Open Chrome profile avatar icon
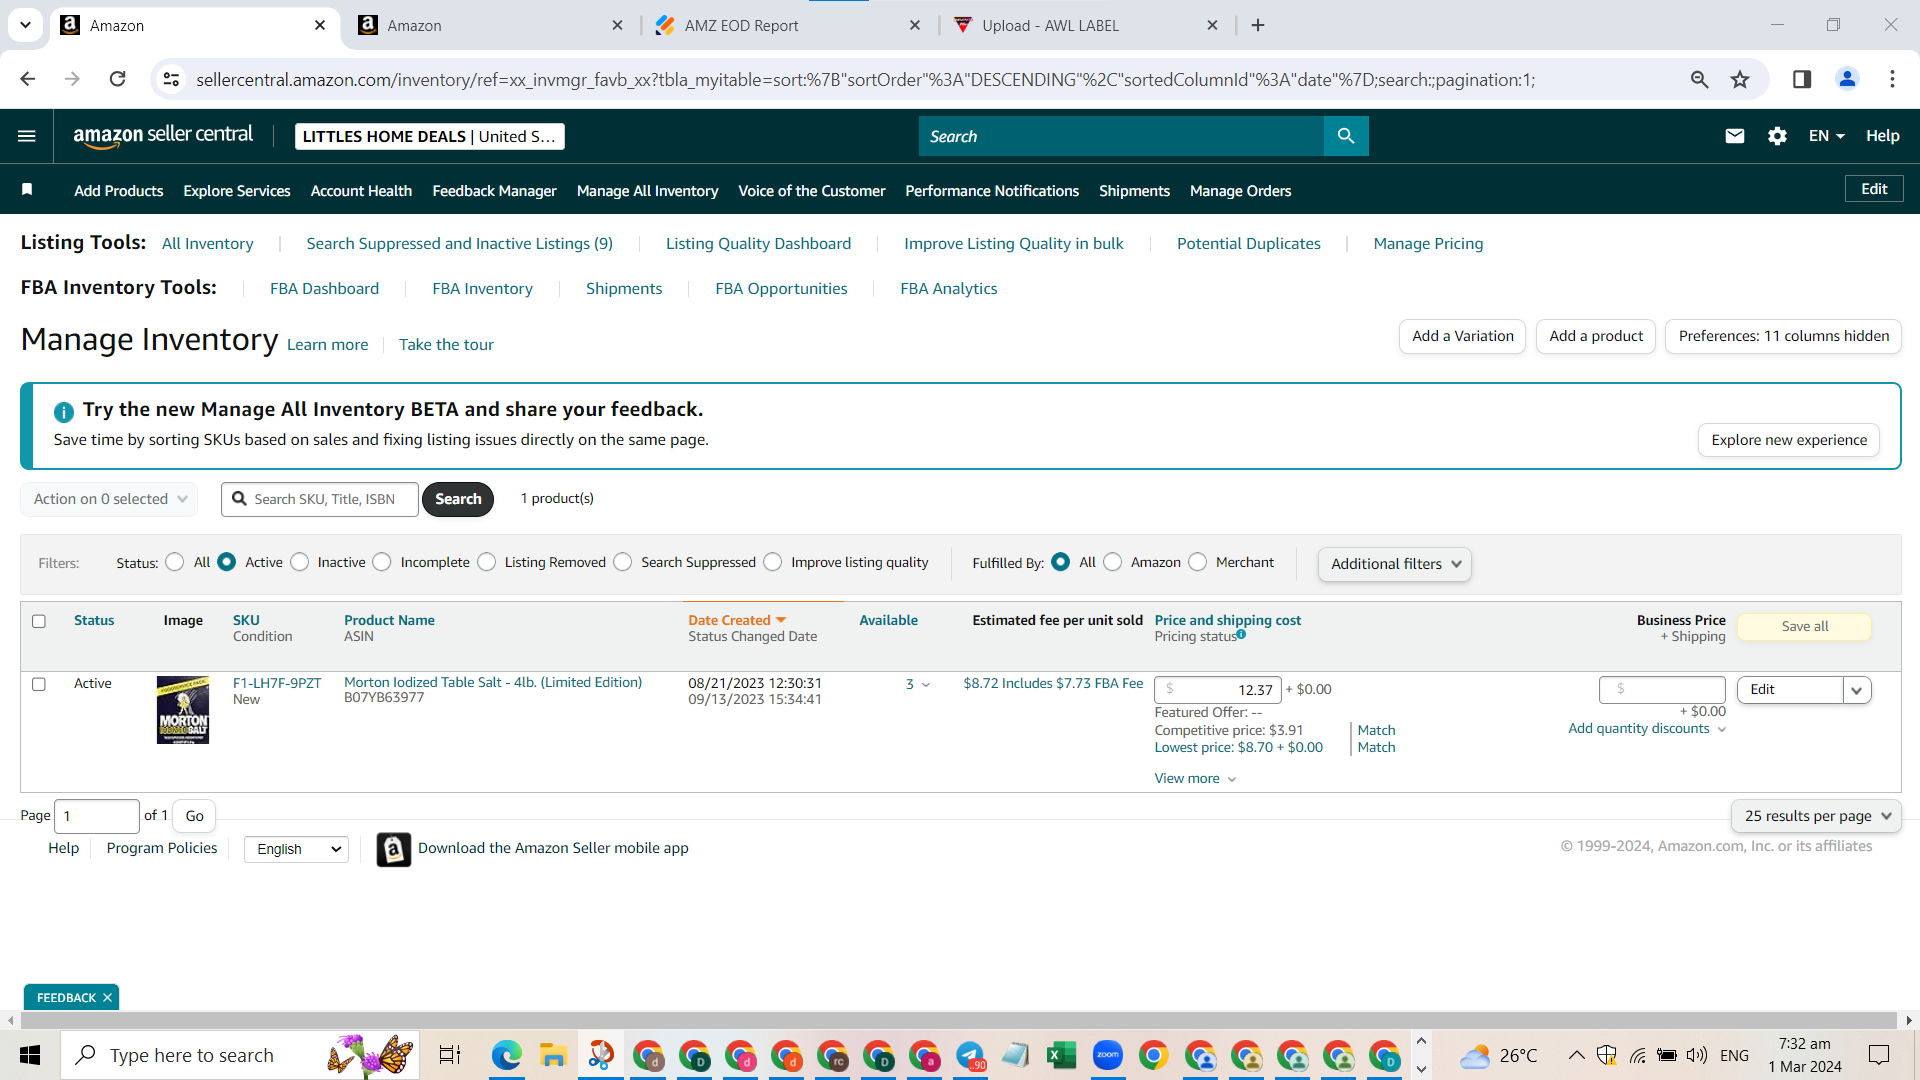The height and width of the screenshot is (1080, 1920). (1847, 79)
